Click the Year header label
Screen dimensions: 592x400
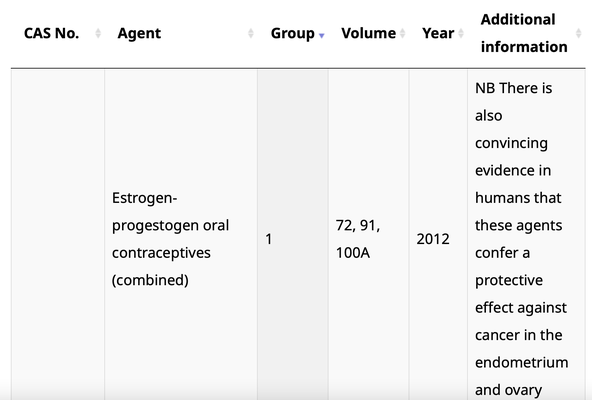(x=438, y=33)
